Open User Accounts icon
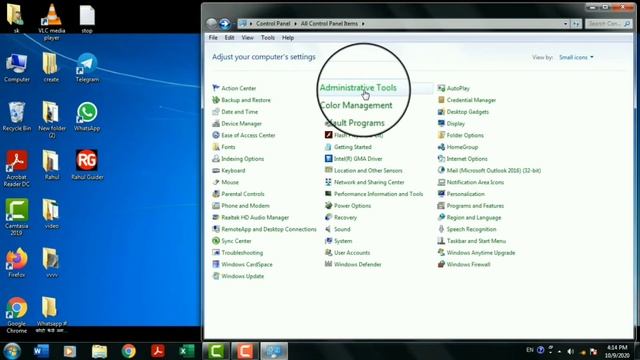The height and width of the screenshot is (360, 640). pos(329,253)
